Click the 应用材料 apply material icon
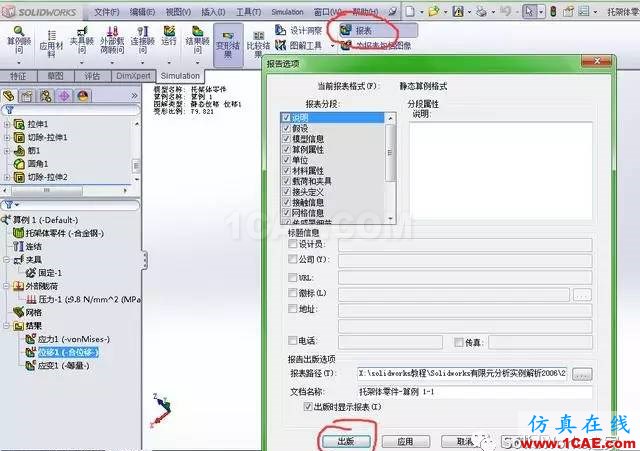The width and height of the screenshot is (640, 451). tap(51, 43)
